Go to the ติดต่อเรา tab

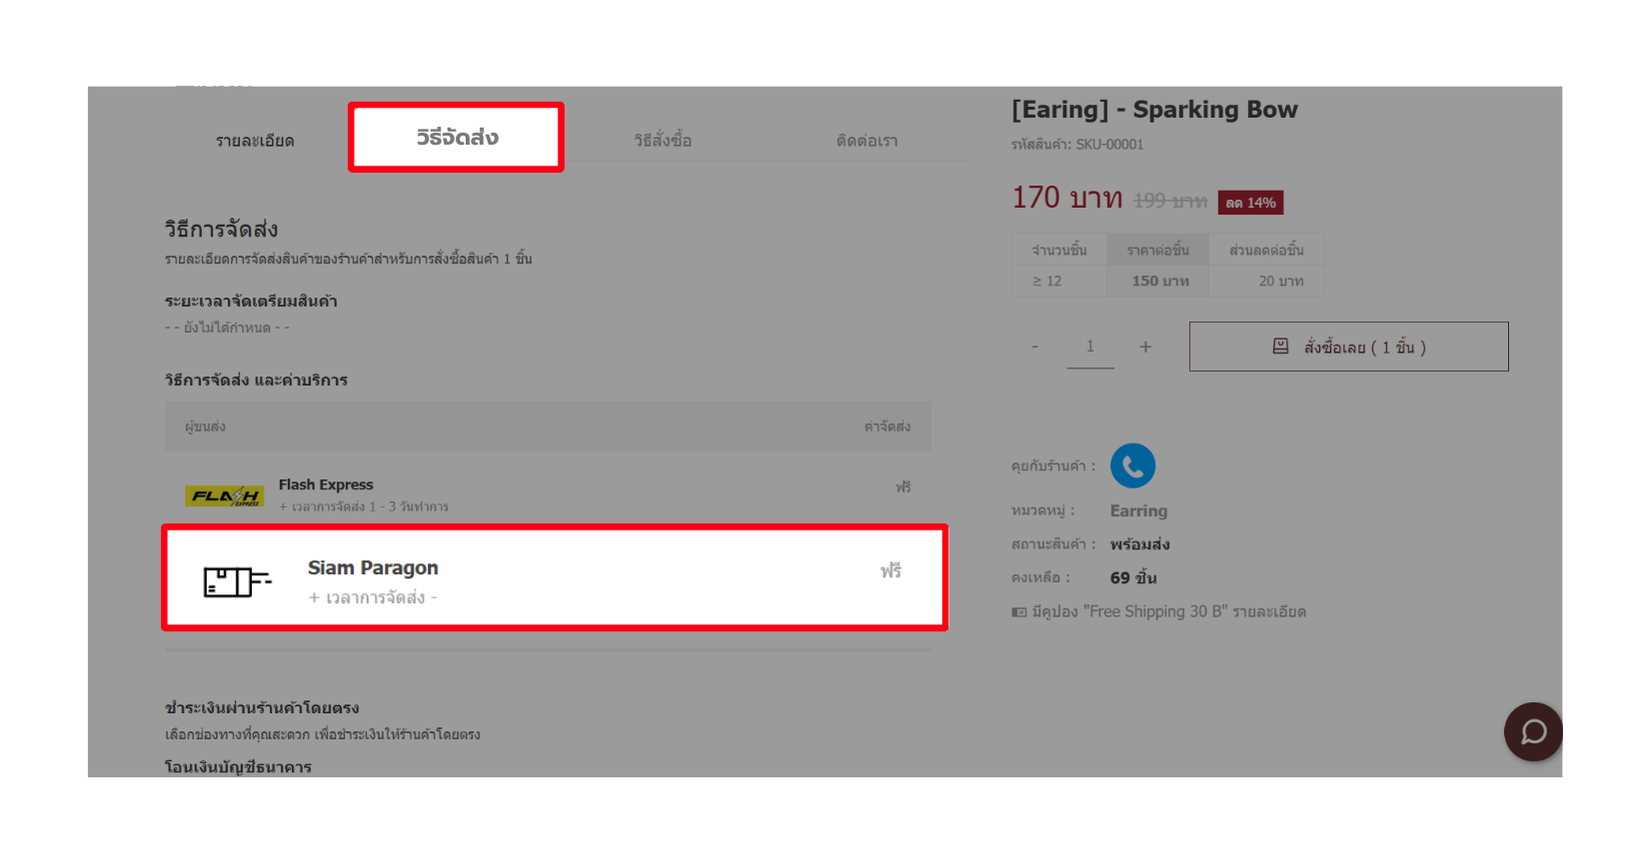866,141
